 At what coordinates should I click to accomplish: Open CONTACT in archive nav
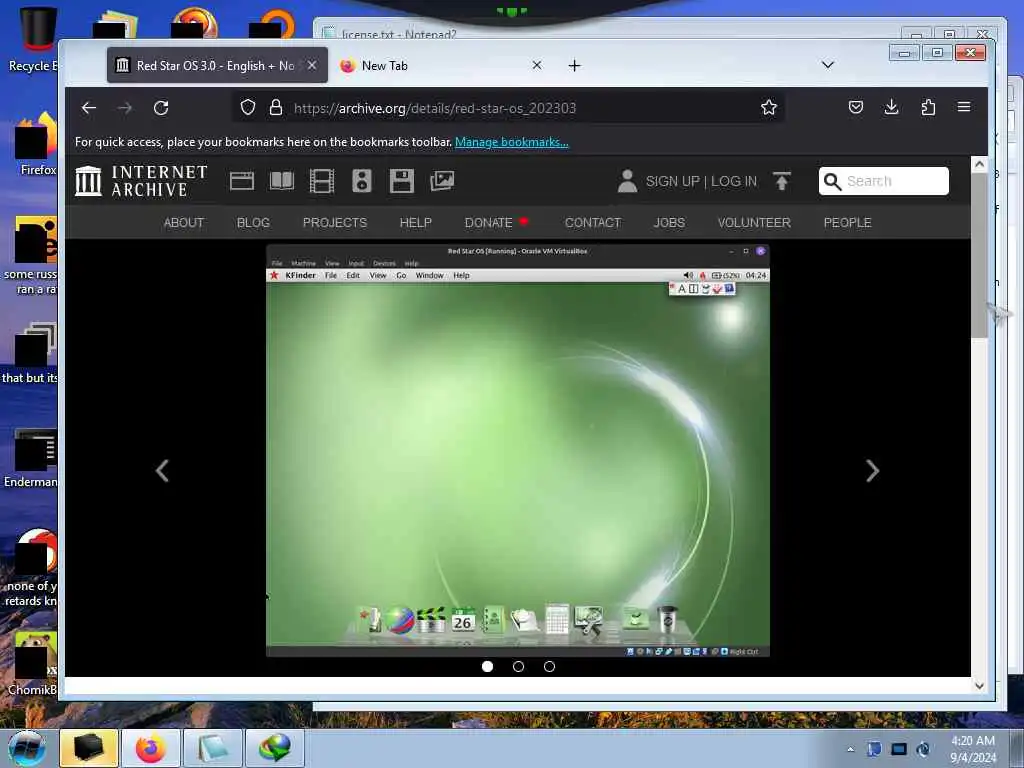(592, 223)
